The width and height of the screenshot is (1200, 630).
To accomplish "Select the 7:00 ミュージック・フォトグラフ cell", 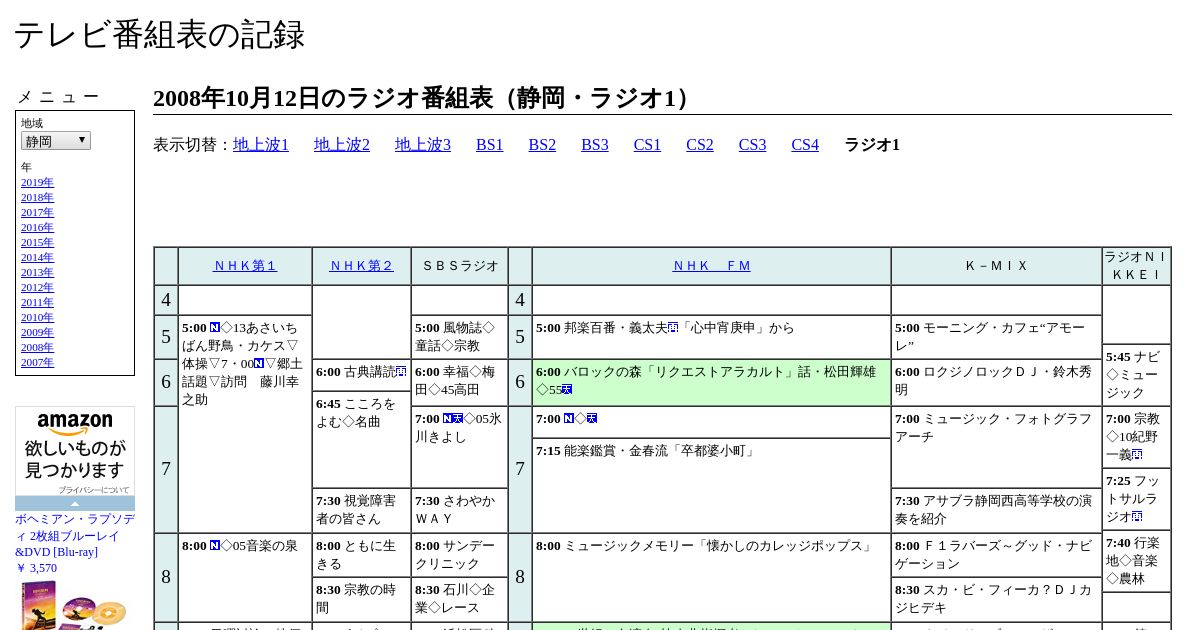I will coord(996,447).
